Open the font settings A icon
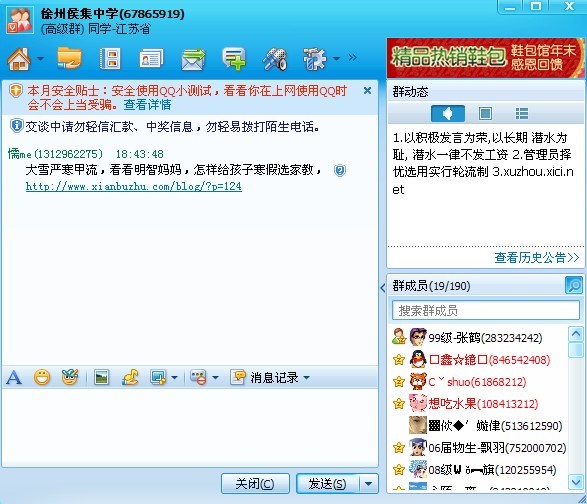Image resolution: width=587 pixels, height=504 pixels. (x=14, y=377)
